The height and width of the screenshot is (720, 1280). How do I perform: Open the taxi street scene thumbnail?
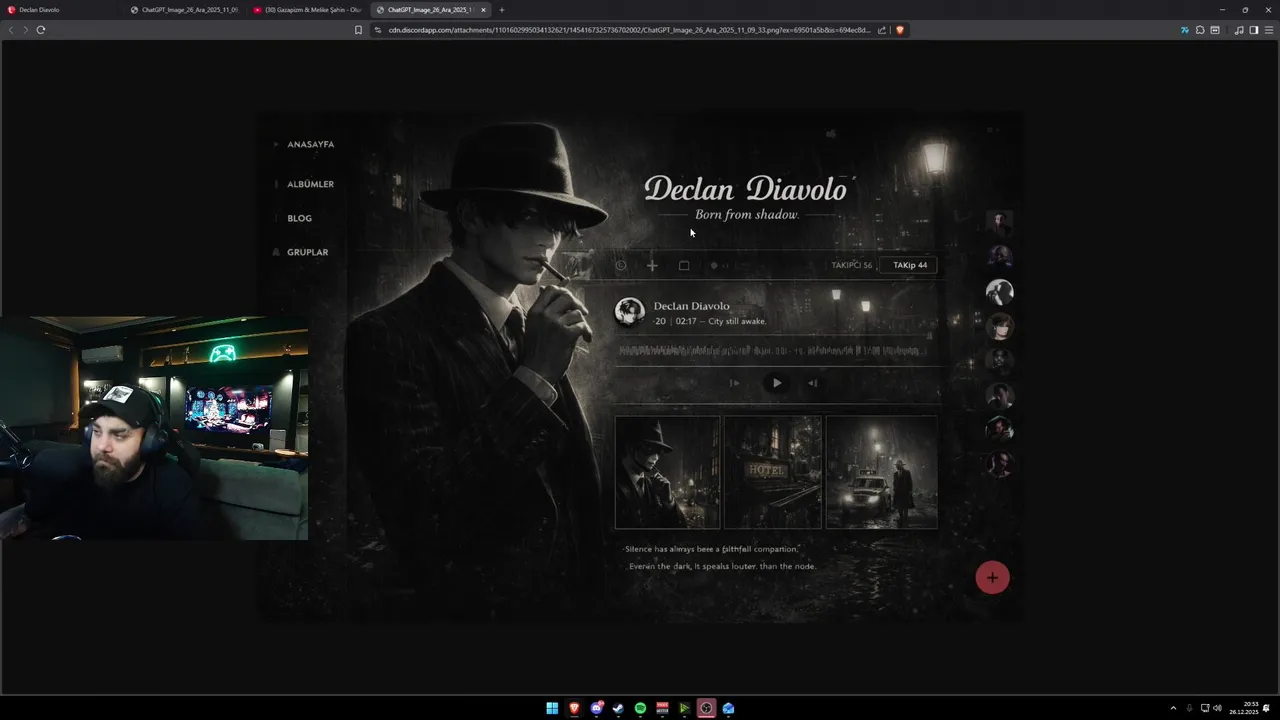tap(882, 472)
